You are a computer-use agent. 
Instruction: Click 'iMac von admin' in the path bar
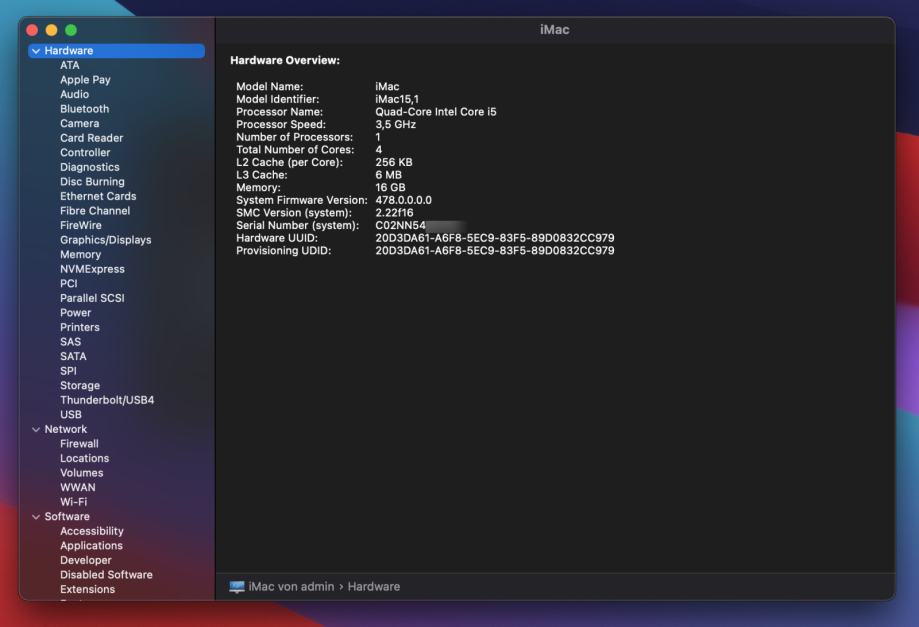[291, 587]
